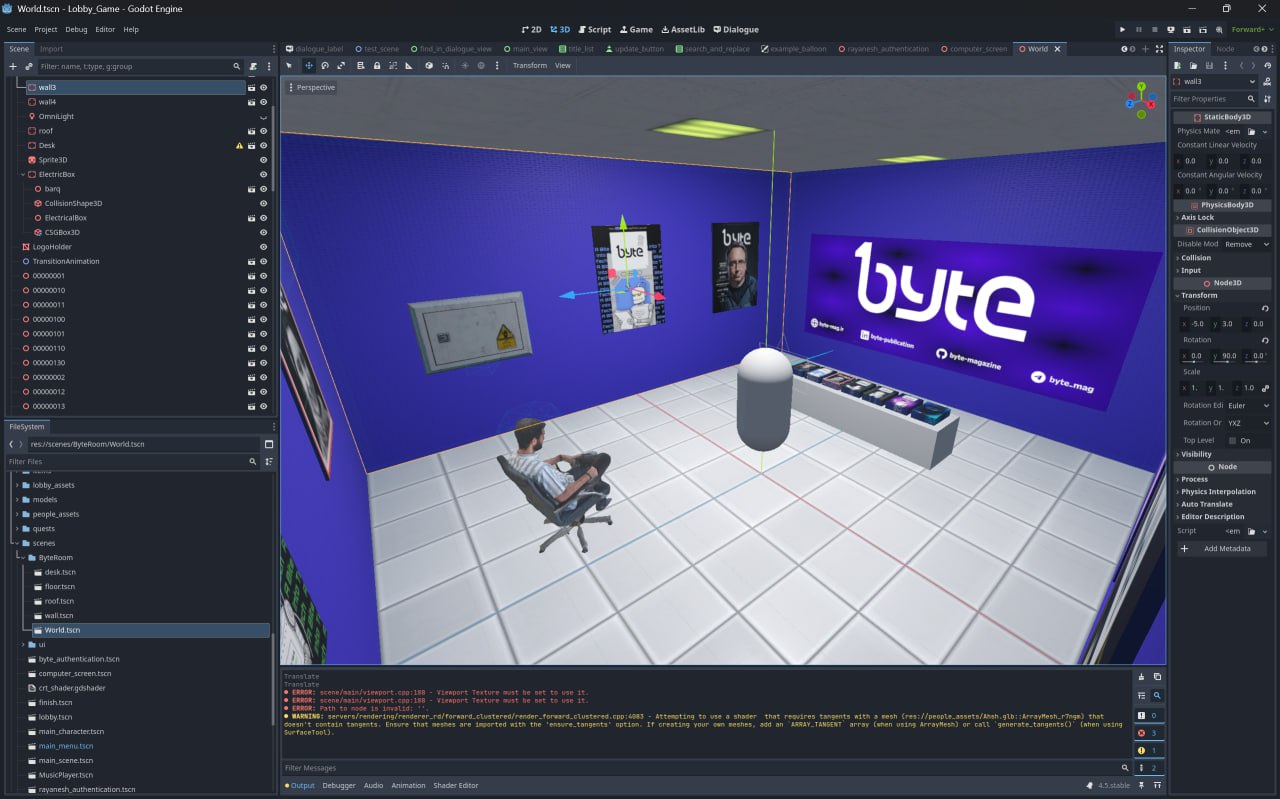
Task: Run the project with the play button
Action: (x=1122, y=30)
